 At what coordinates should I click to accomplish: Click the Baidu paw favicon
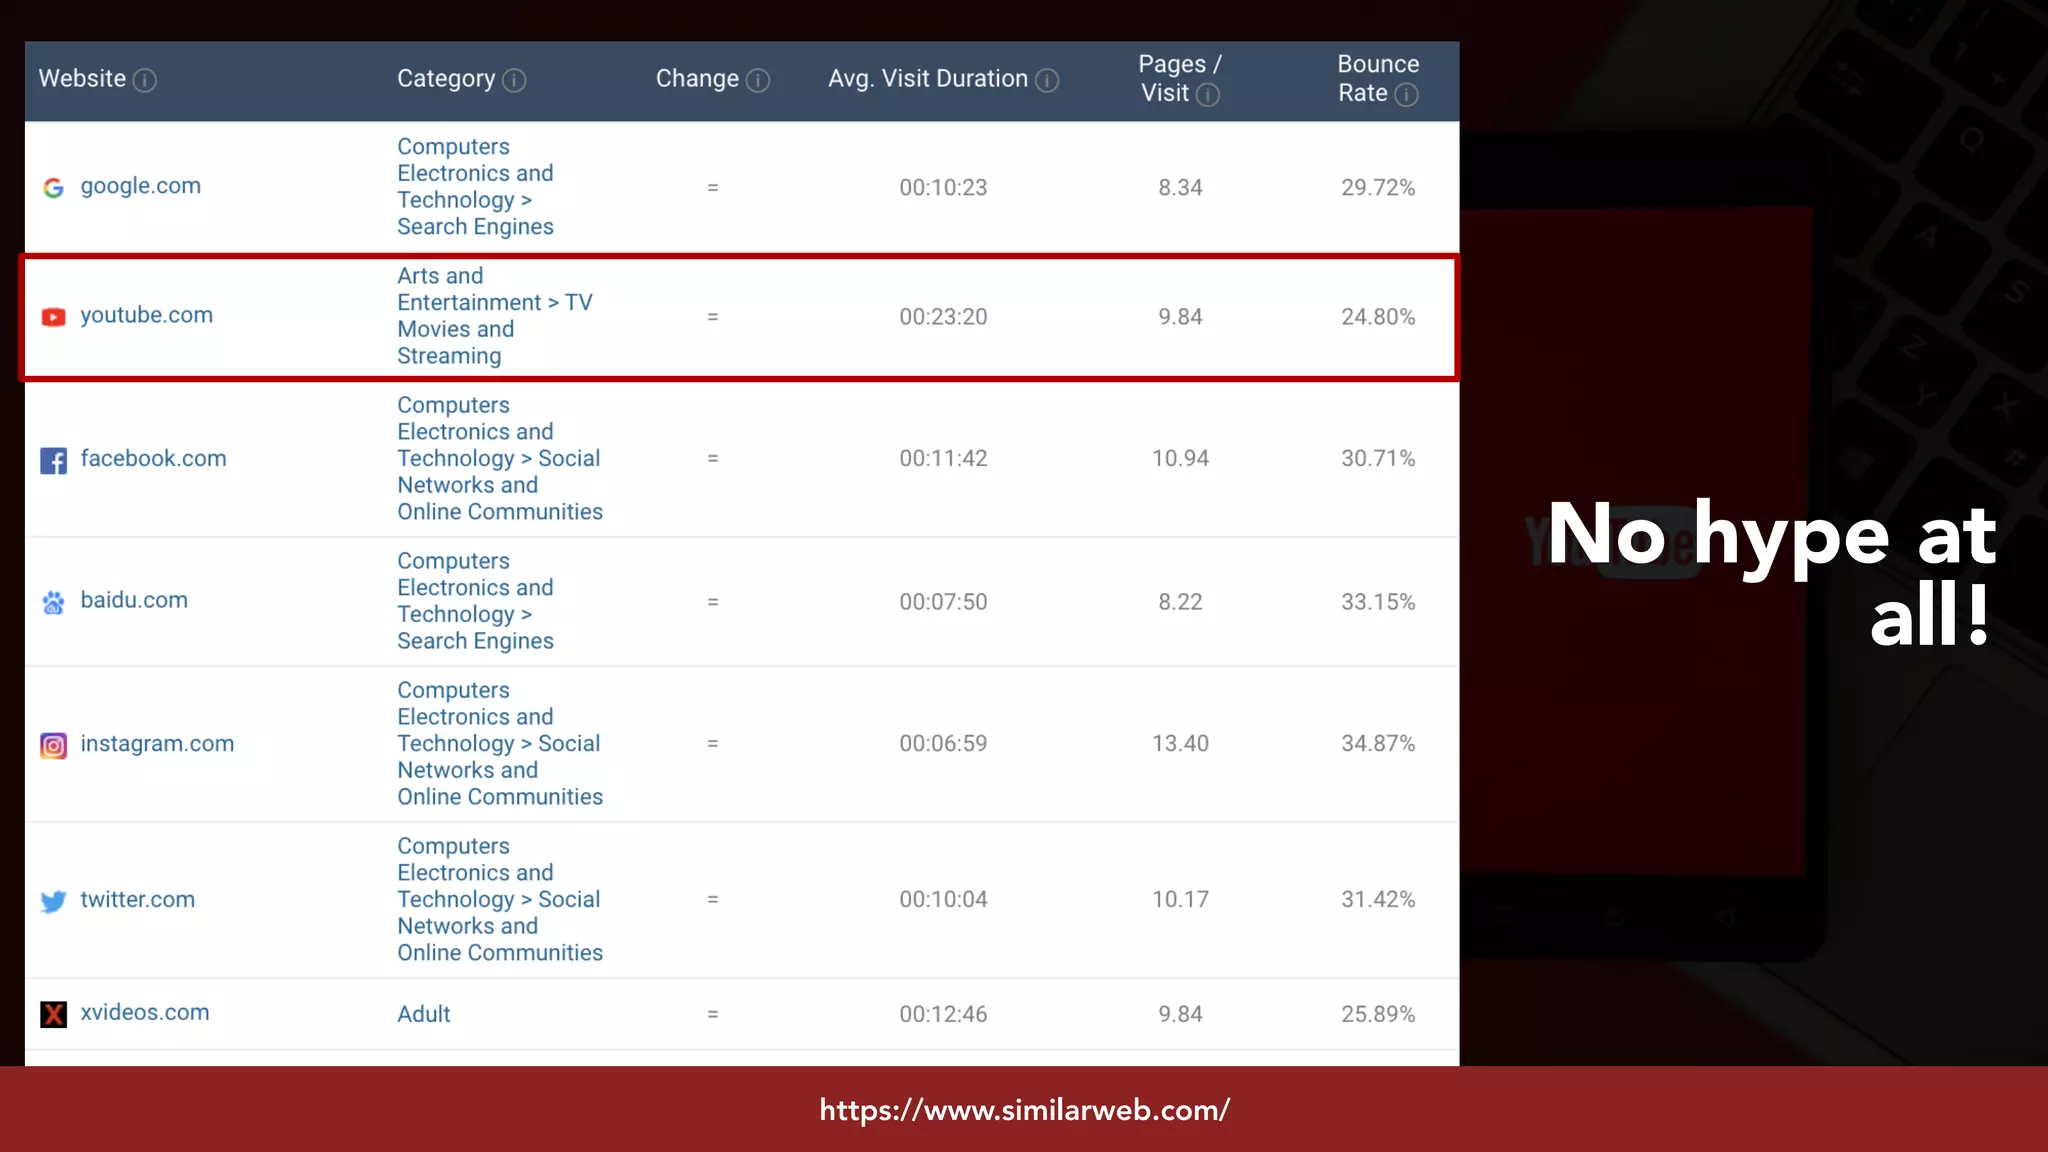click(54, 602)
